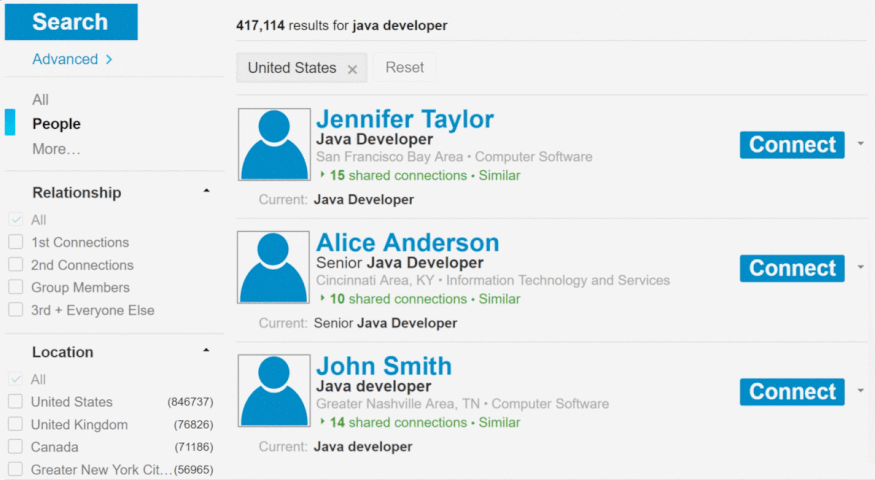875x480 pixels.
Task: Open Alice Anderson's profile picture
Action: tap(273, 267)
